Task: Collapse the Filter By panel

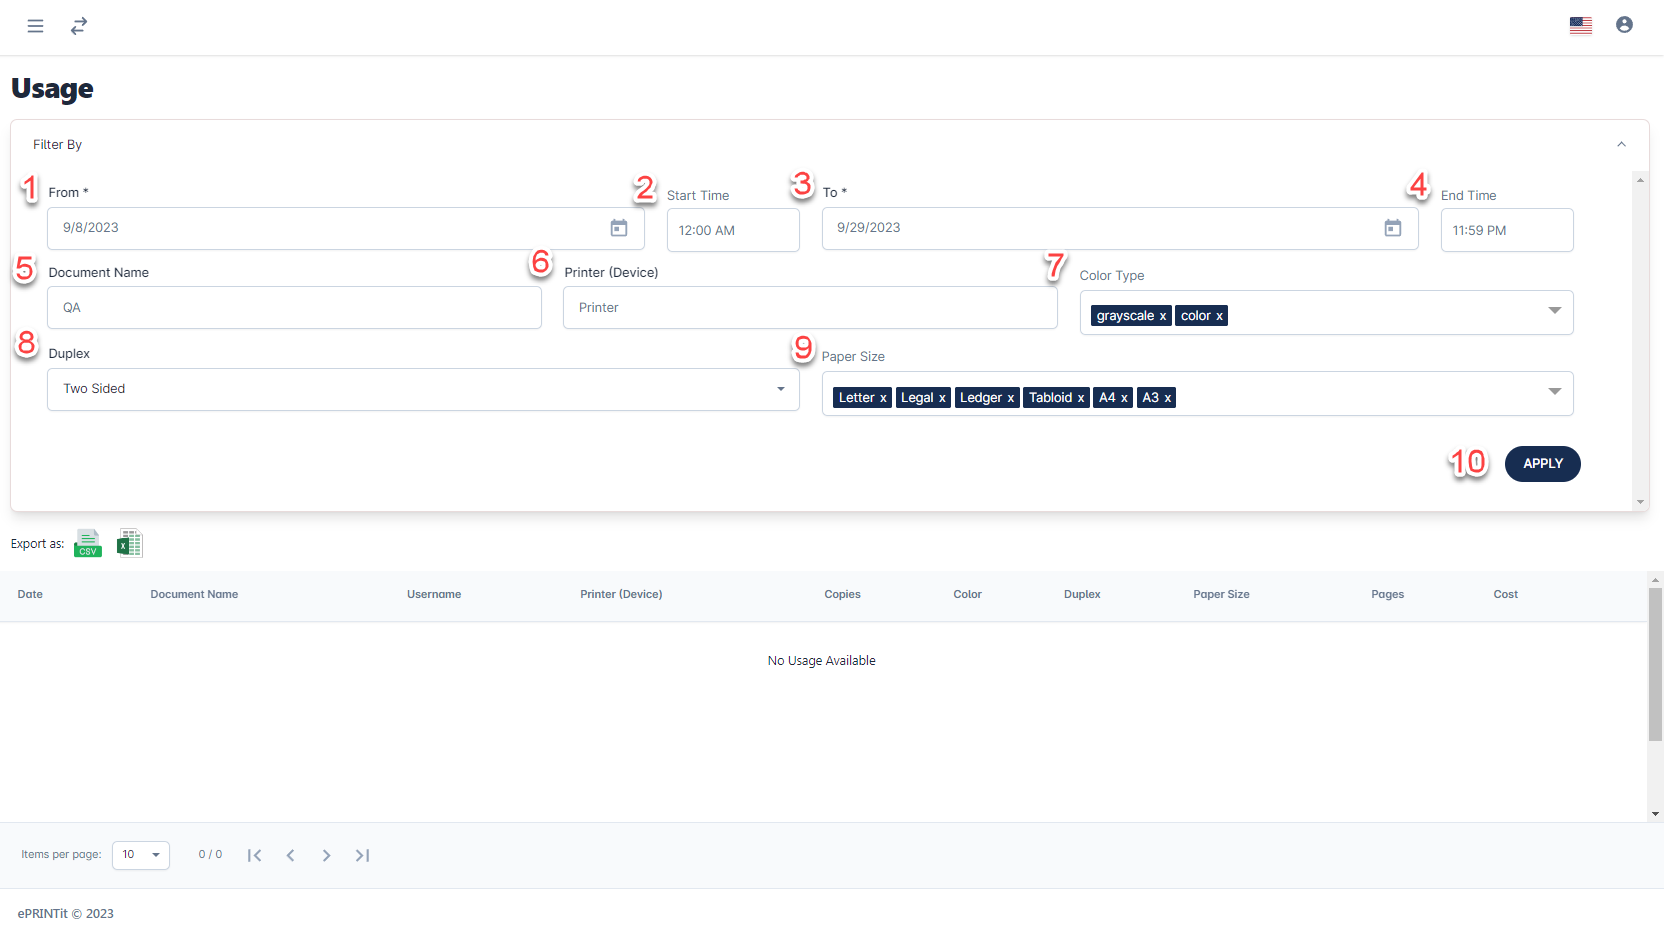Action: click(x=1621, y=145)
